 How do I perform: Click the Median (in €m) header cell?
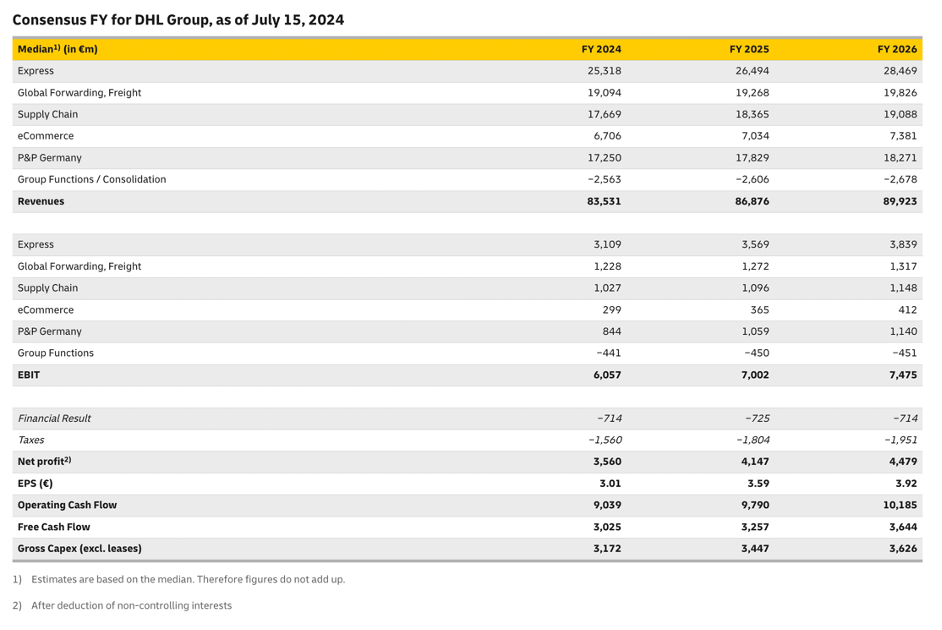click(x=57, y=48)
